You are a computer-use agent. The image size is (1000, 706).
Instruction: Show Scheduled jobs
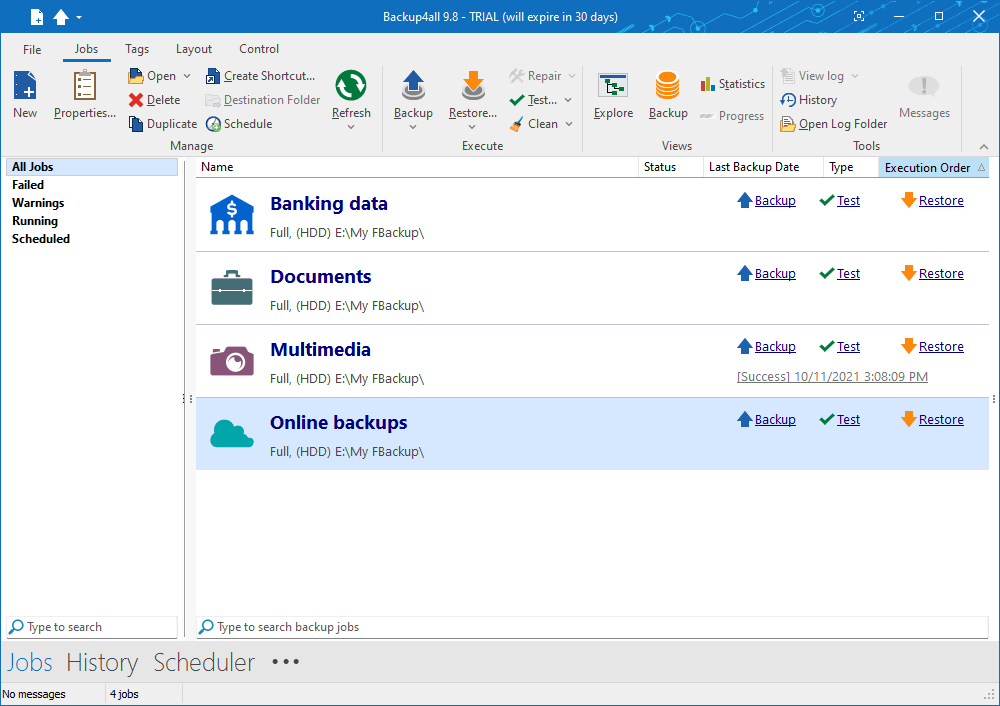tap(41, 239)
